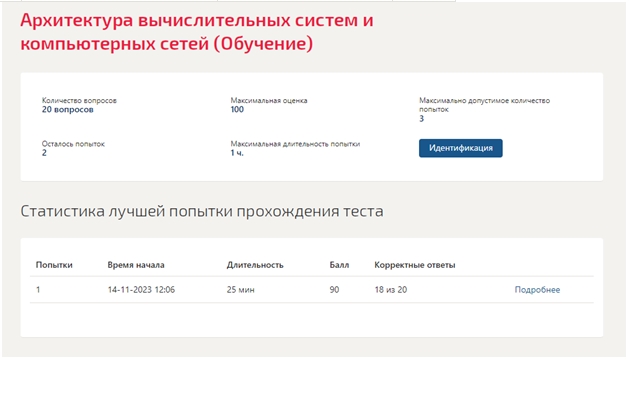Click the Балл column header
The width and height of the screenshot is (640, 397).
[x=339, y=265]
